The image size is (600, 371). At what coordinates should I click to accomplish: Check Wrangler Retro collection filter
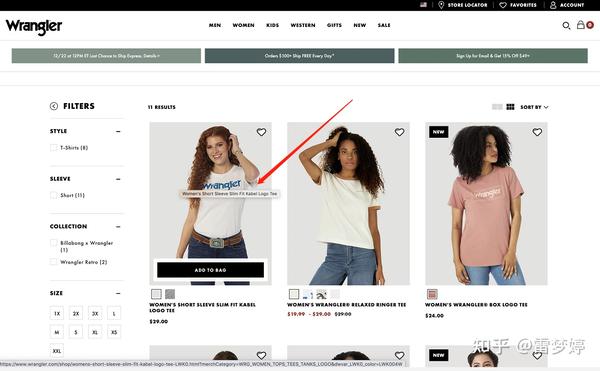click(54, 262)
